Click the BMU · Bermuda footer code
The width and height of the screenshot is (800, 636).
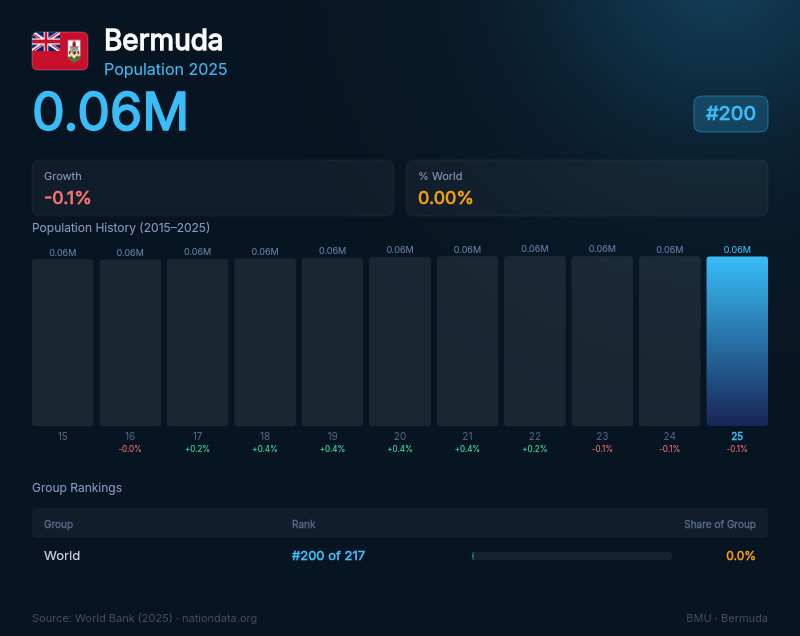click(727, 618)
